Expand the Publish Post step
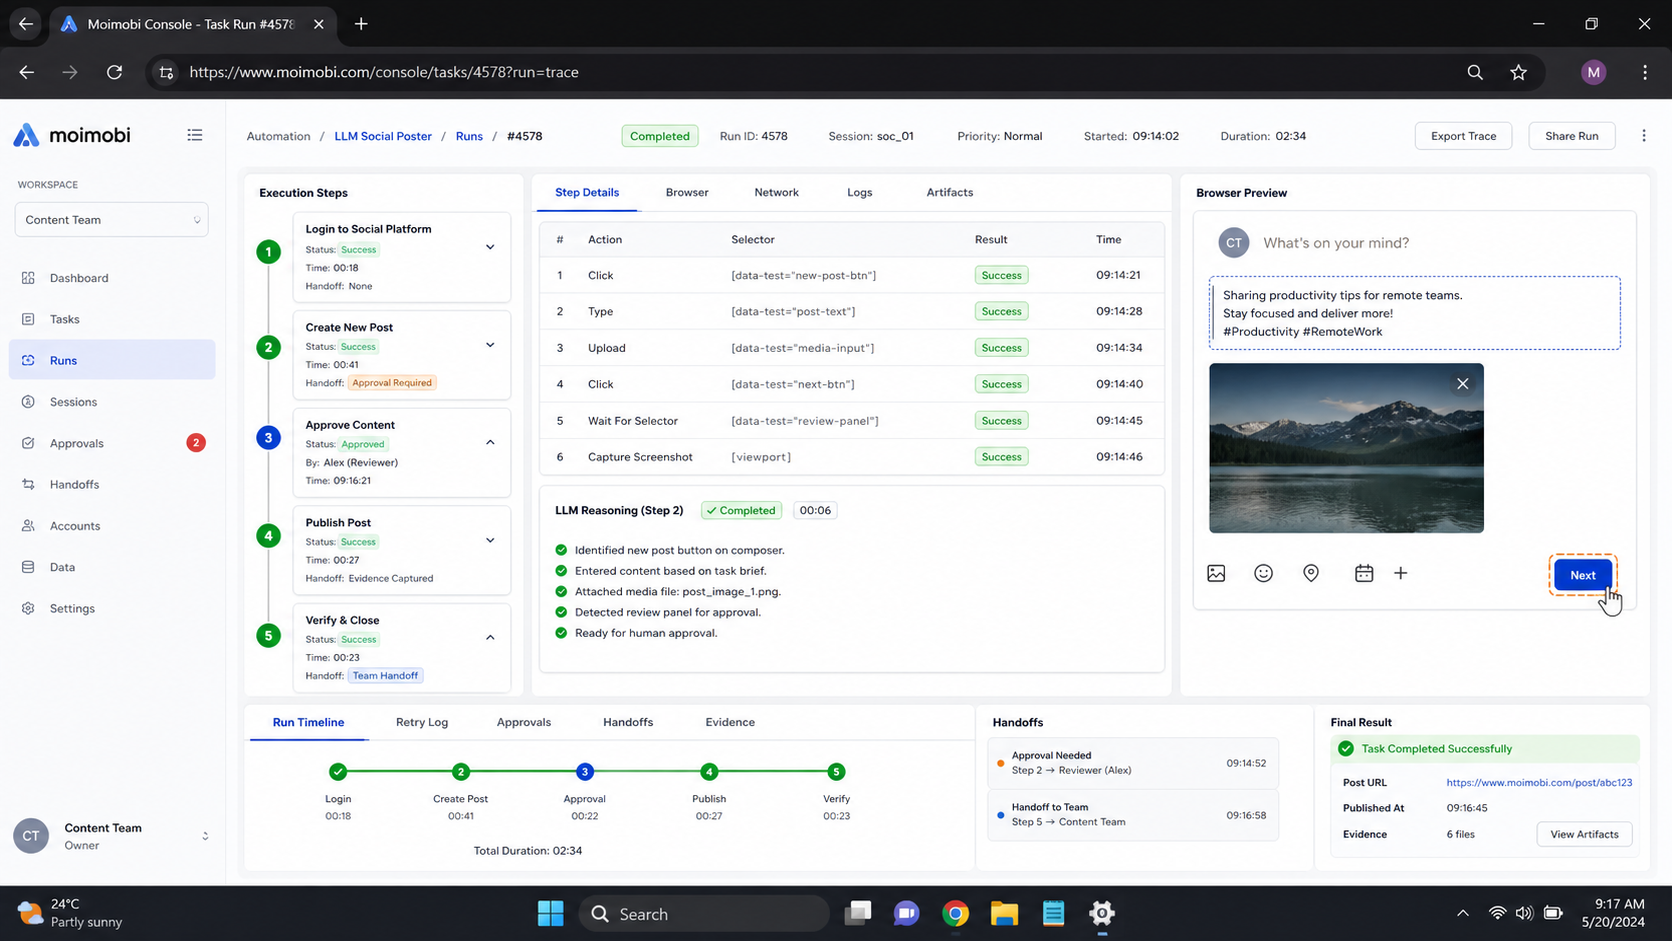Viewport: 1672px width, 941px height. pyautogui.click(x=490, y=540)
